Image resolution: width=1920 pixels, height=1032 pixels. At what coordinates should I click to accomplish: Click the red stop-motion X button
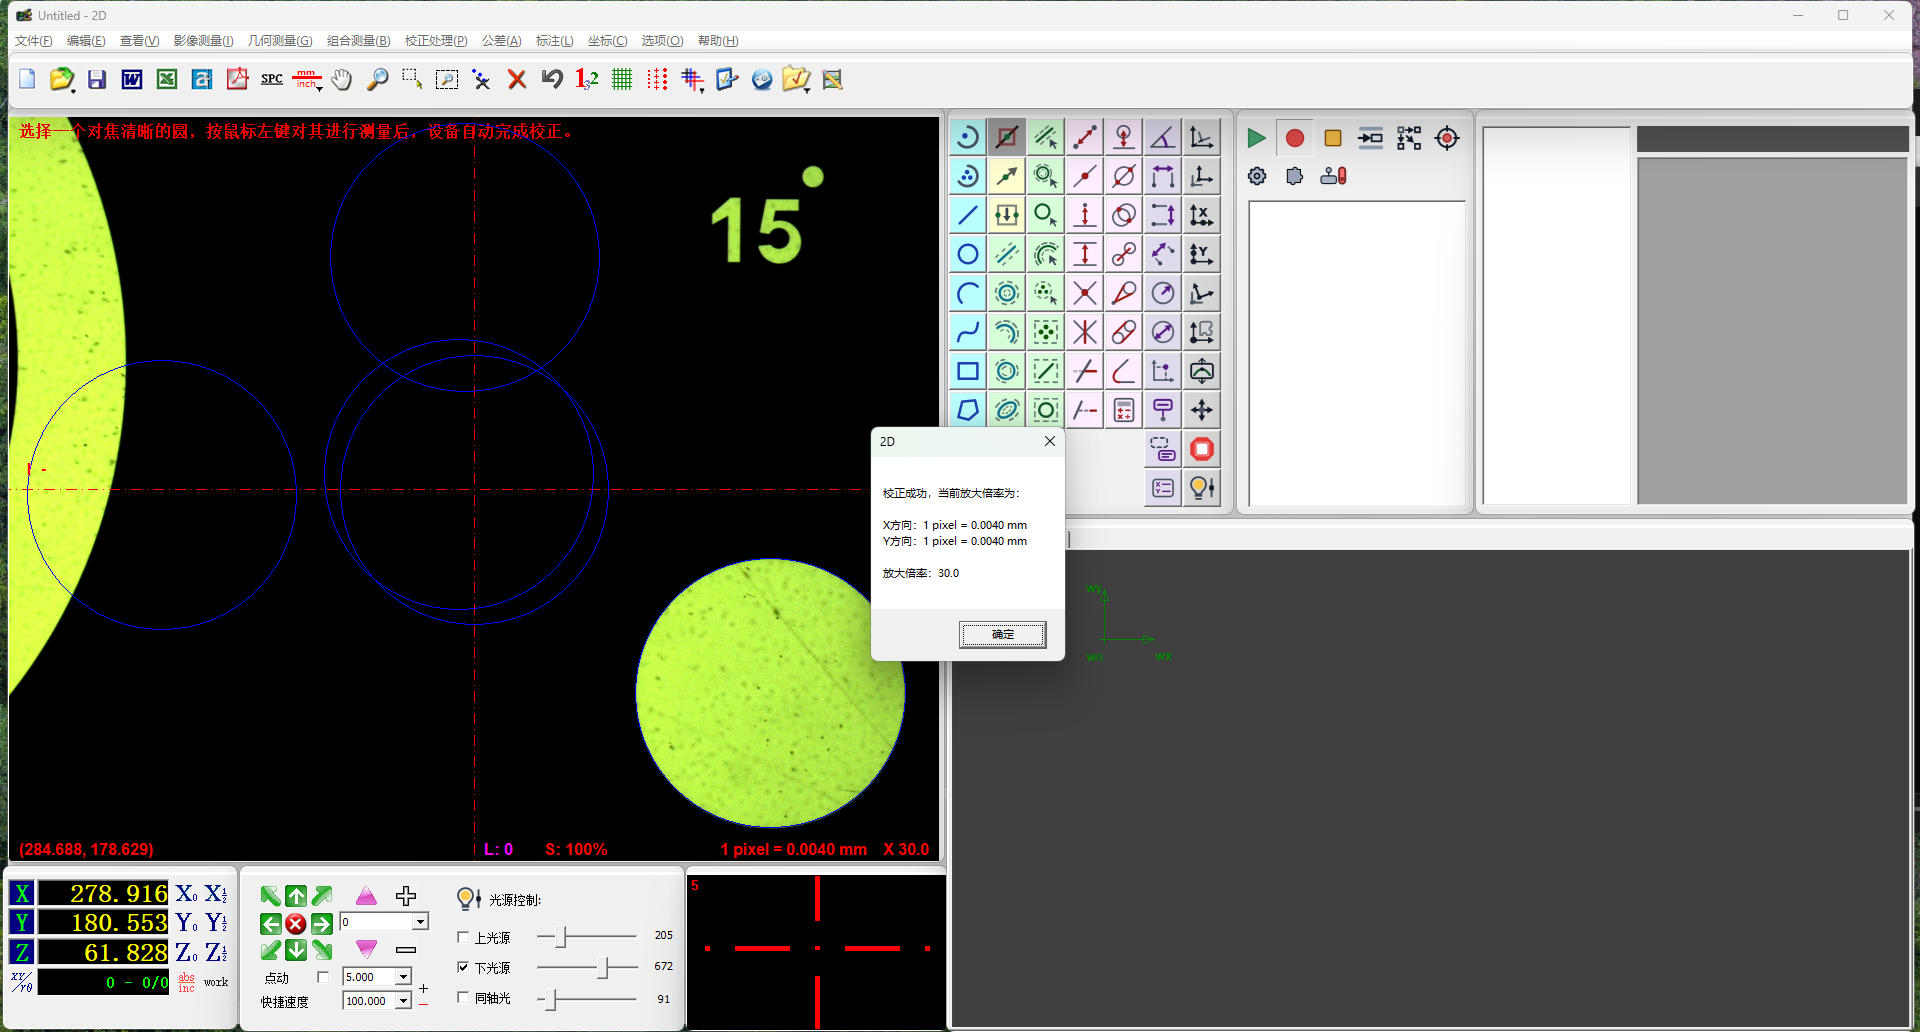tap(296, 924)
